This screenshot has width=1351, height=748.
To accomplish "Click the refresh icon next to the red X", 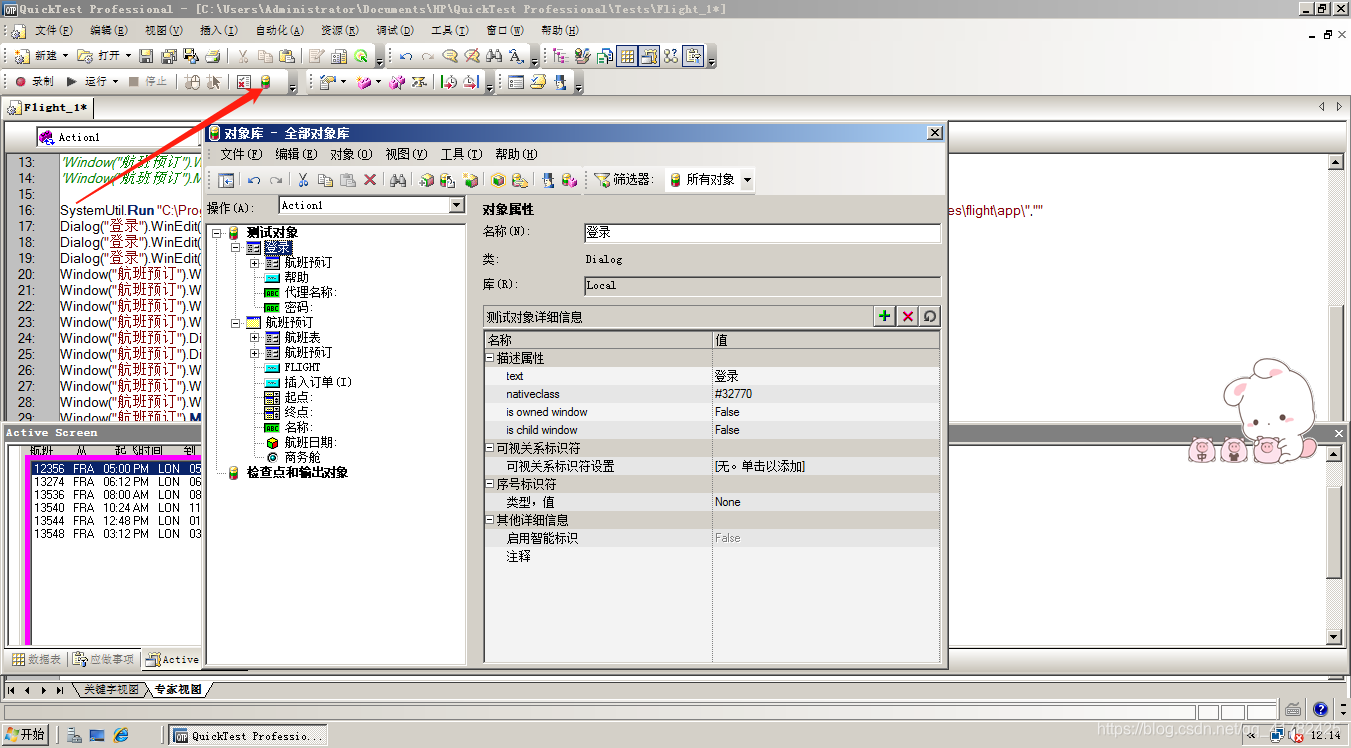I will (x=928, y=316).
